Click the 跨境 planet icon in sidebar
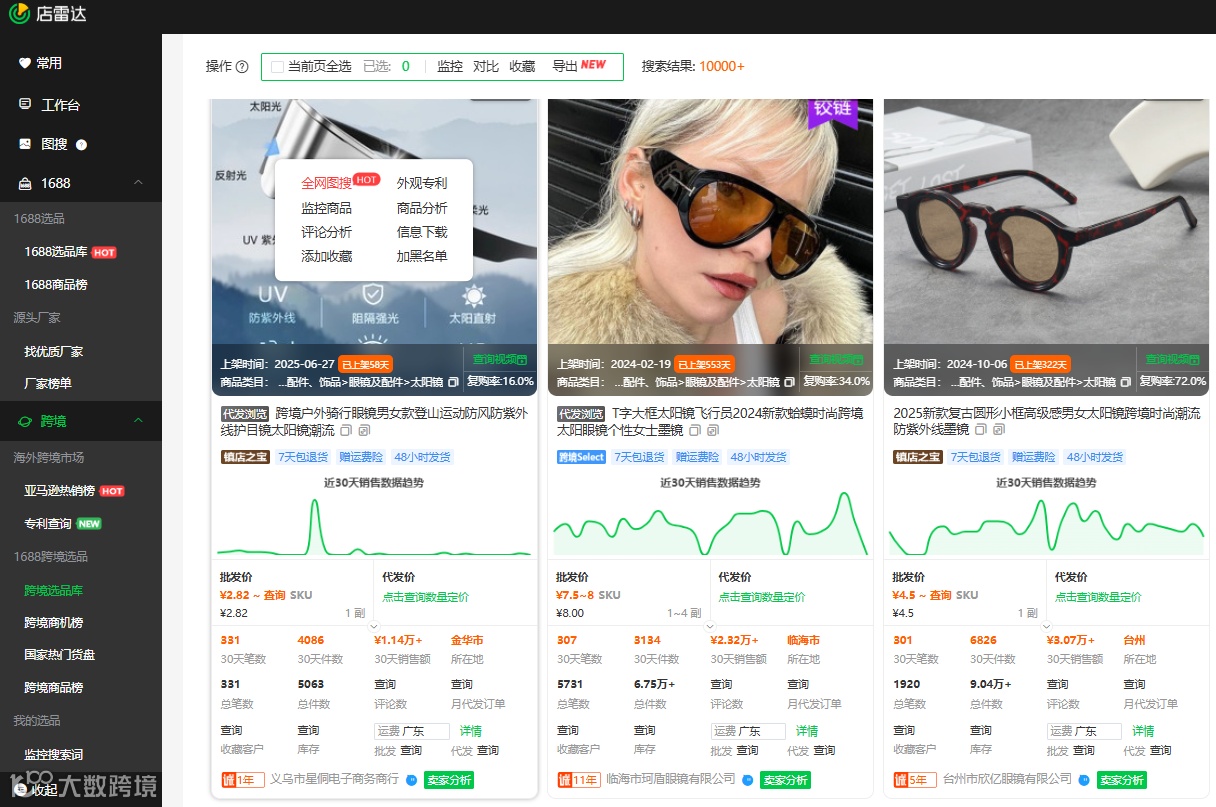 (25, 421)
